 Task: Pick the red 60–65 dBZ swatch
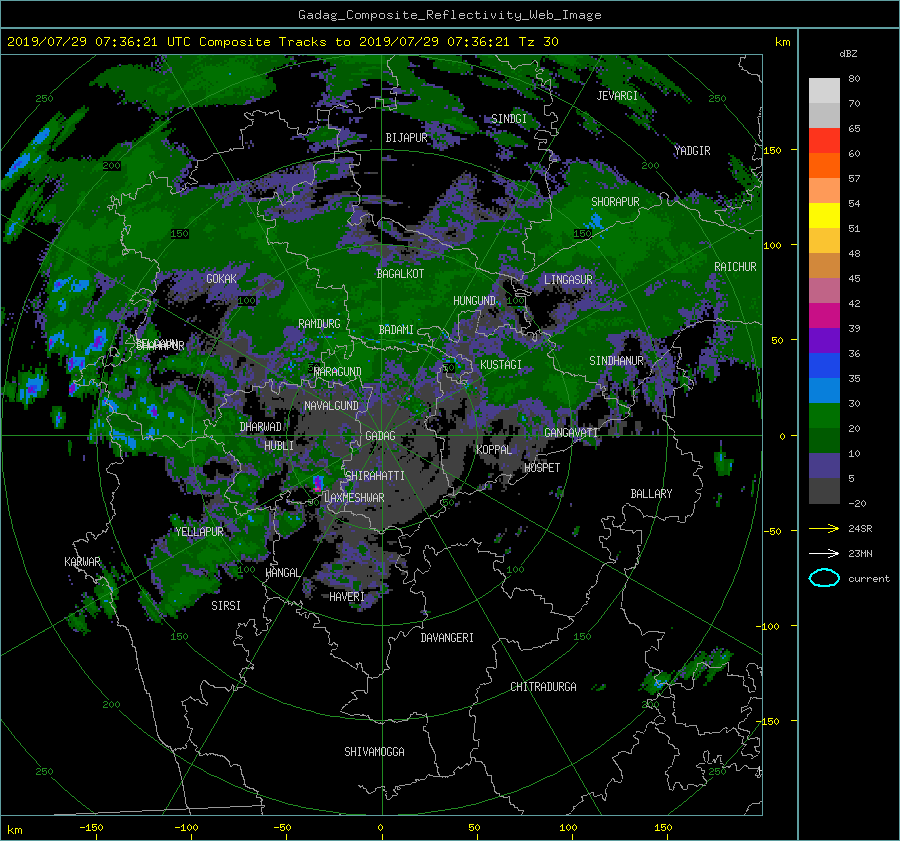coord(824,141)
